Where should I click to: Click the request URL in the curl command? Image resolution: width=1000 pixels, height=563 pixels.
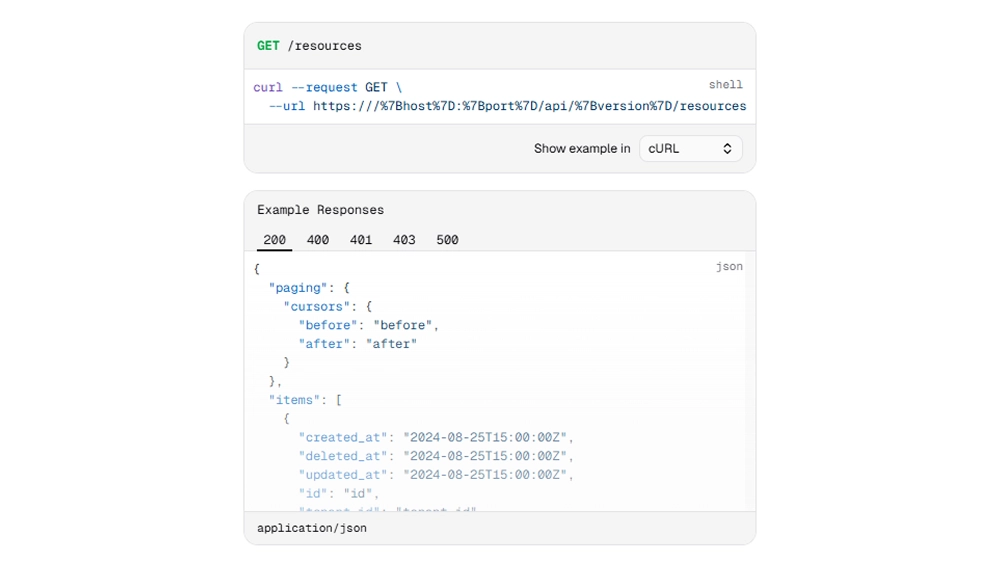[529, 106]
